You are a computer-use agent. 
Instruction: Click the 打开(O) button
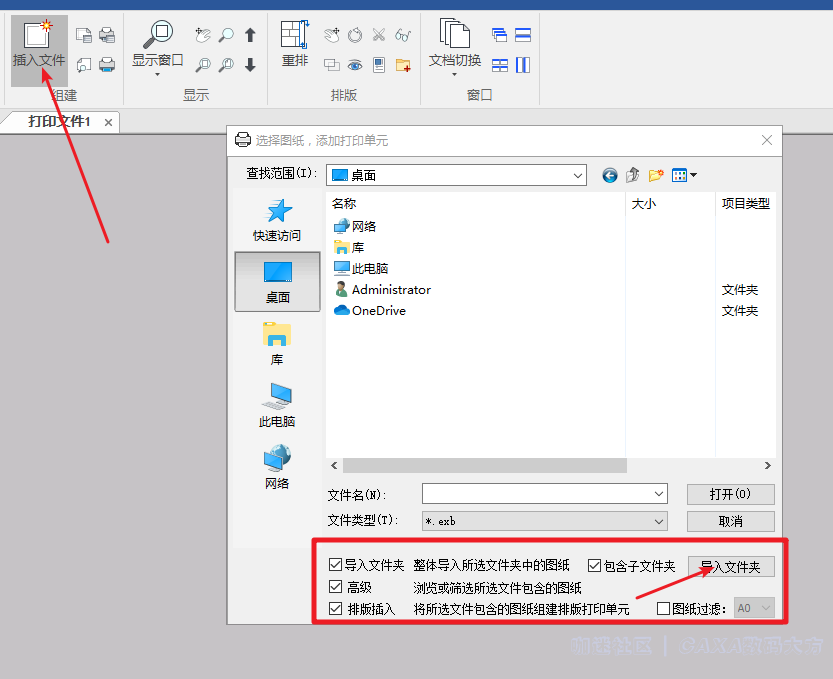click(x=730, y=494)
